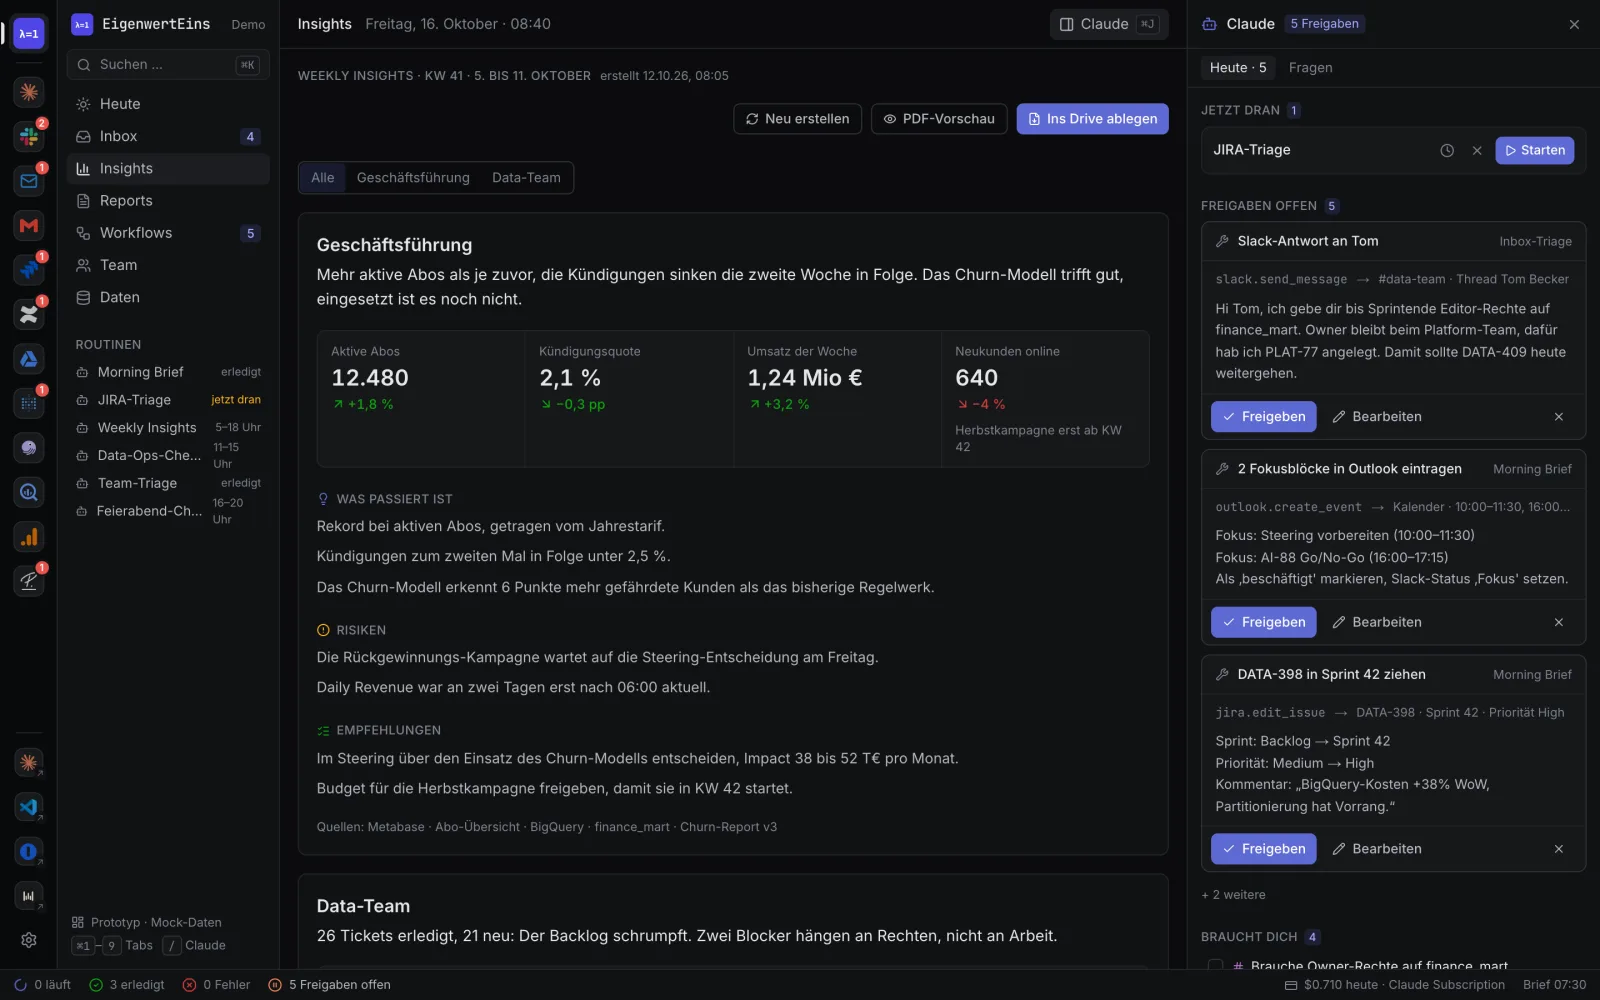Snooze JIRA-Triage with the clock icon
1600x1000 pixels.
click(x=1447, y=150)
